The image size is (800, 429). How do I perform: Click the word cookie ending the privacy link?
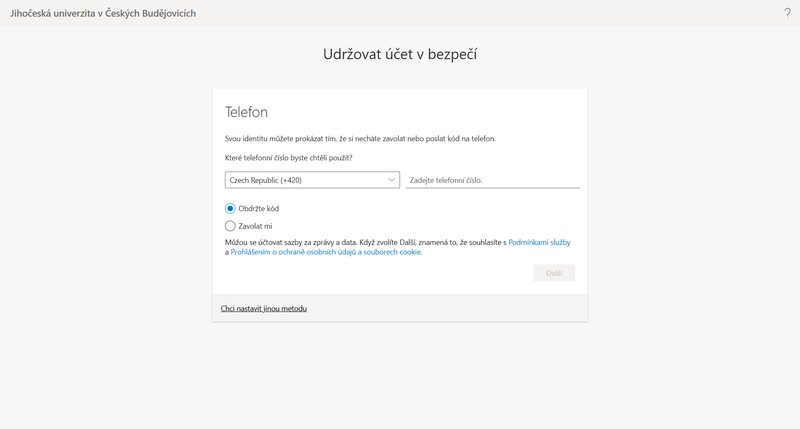[x=409, y=252]
